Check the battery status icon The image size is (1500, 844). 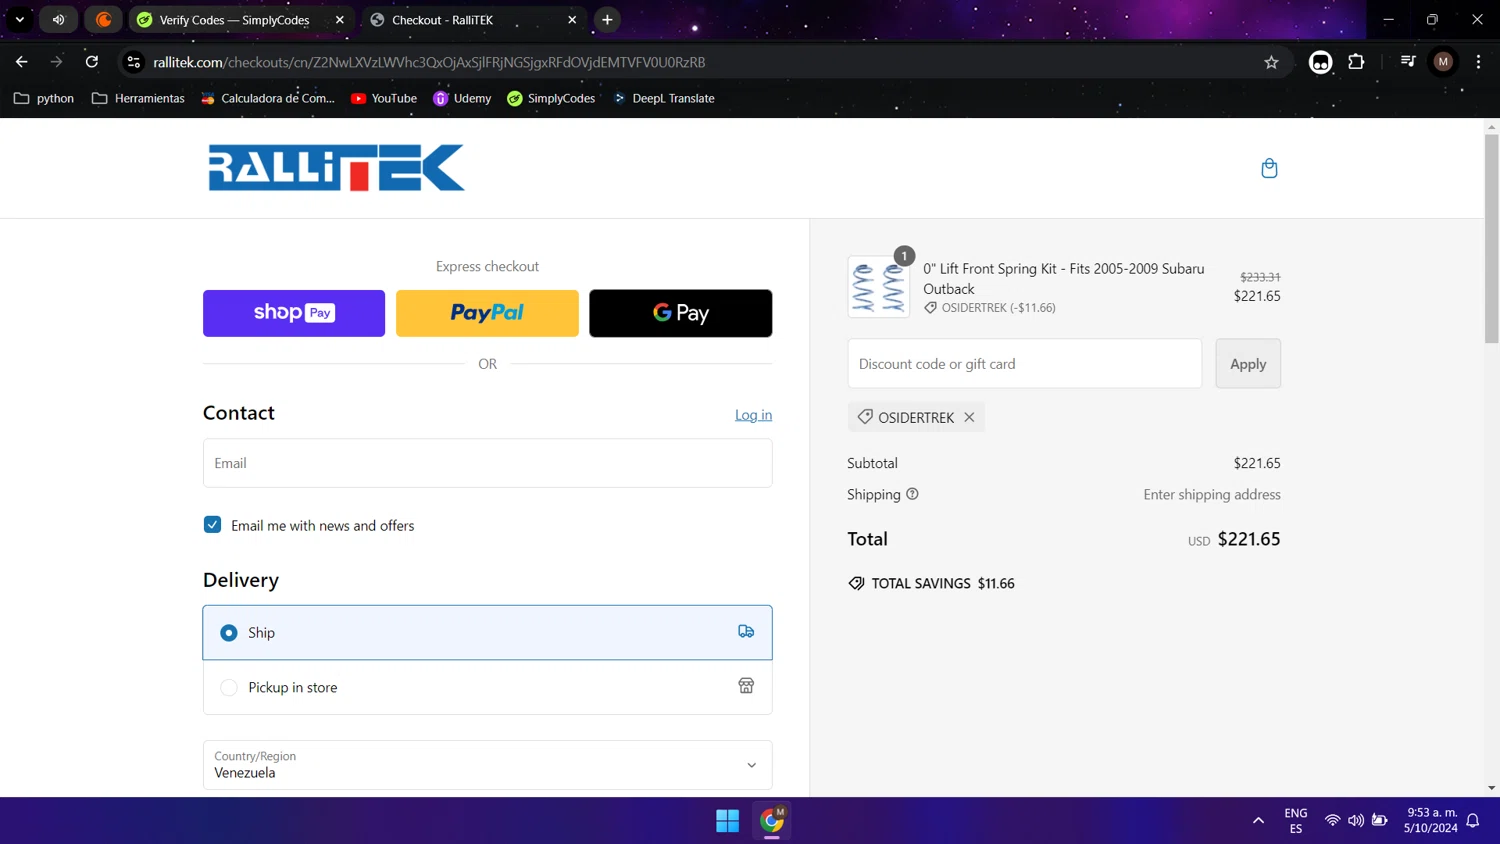[1379, 821]
